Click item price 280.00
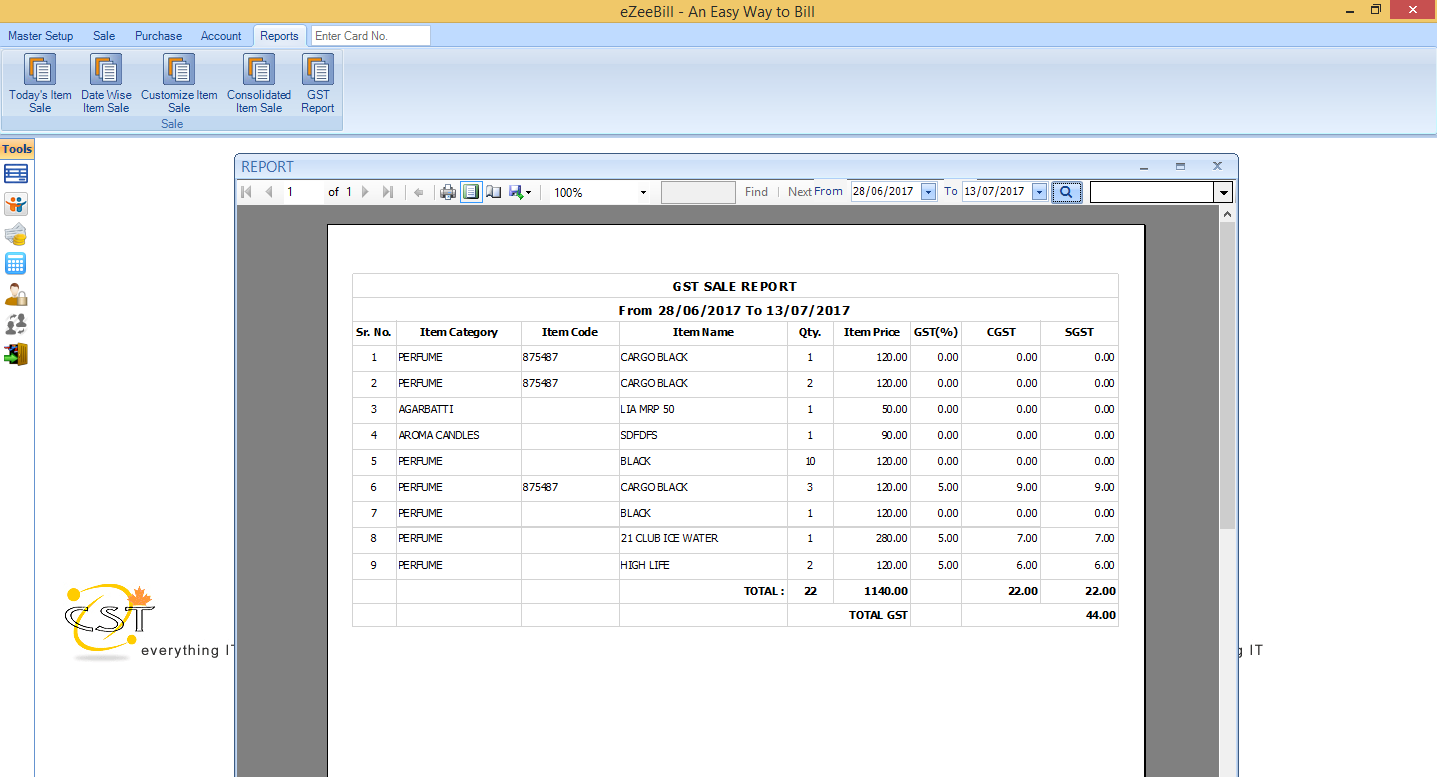Viewport: 1437px width, 777px height. (892, 539)
